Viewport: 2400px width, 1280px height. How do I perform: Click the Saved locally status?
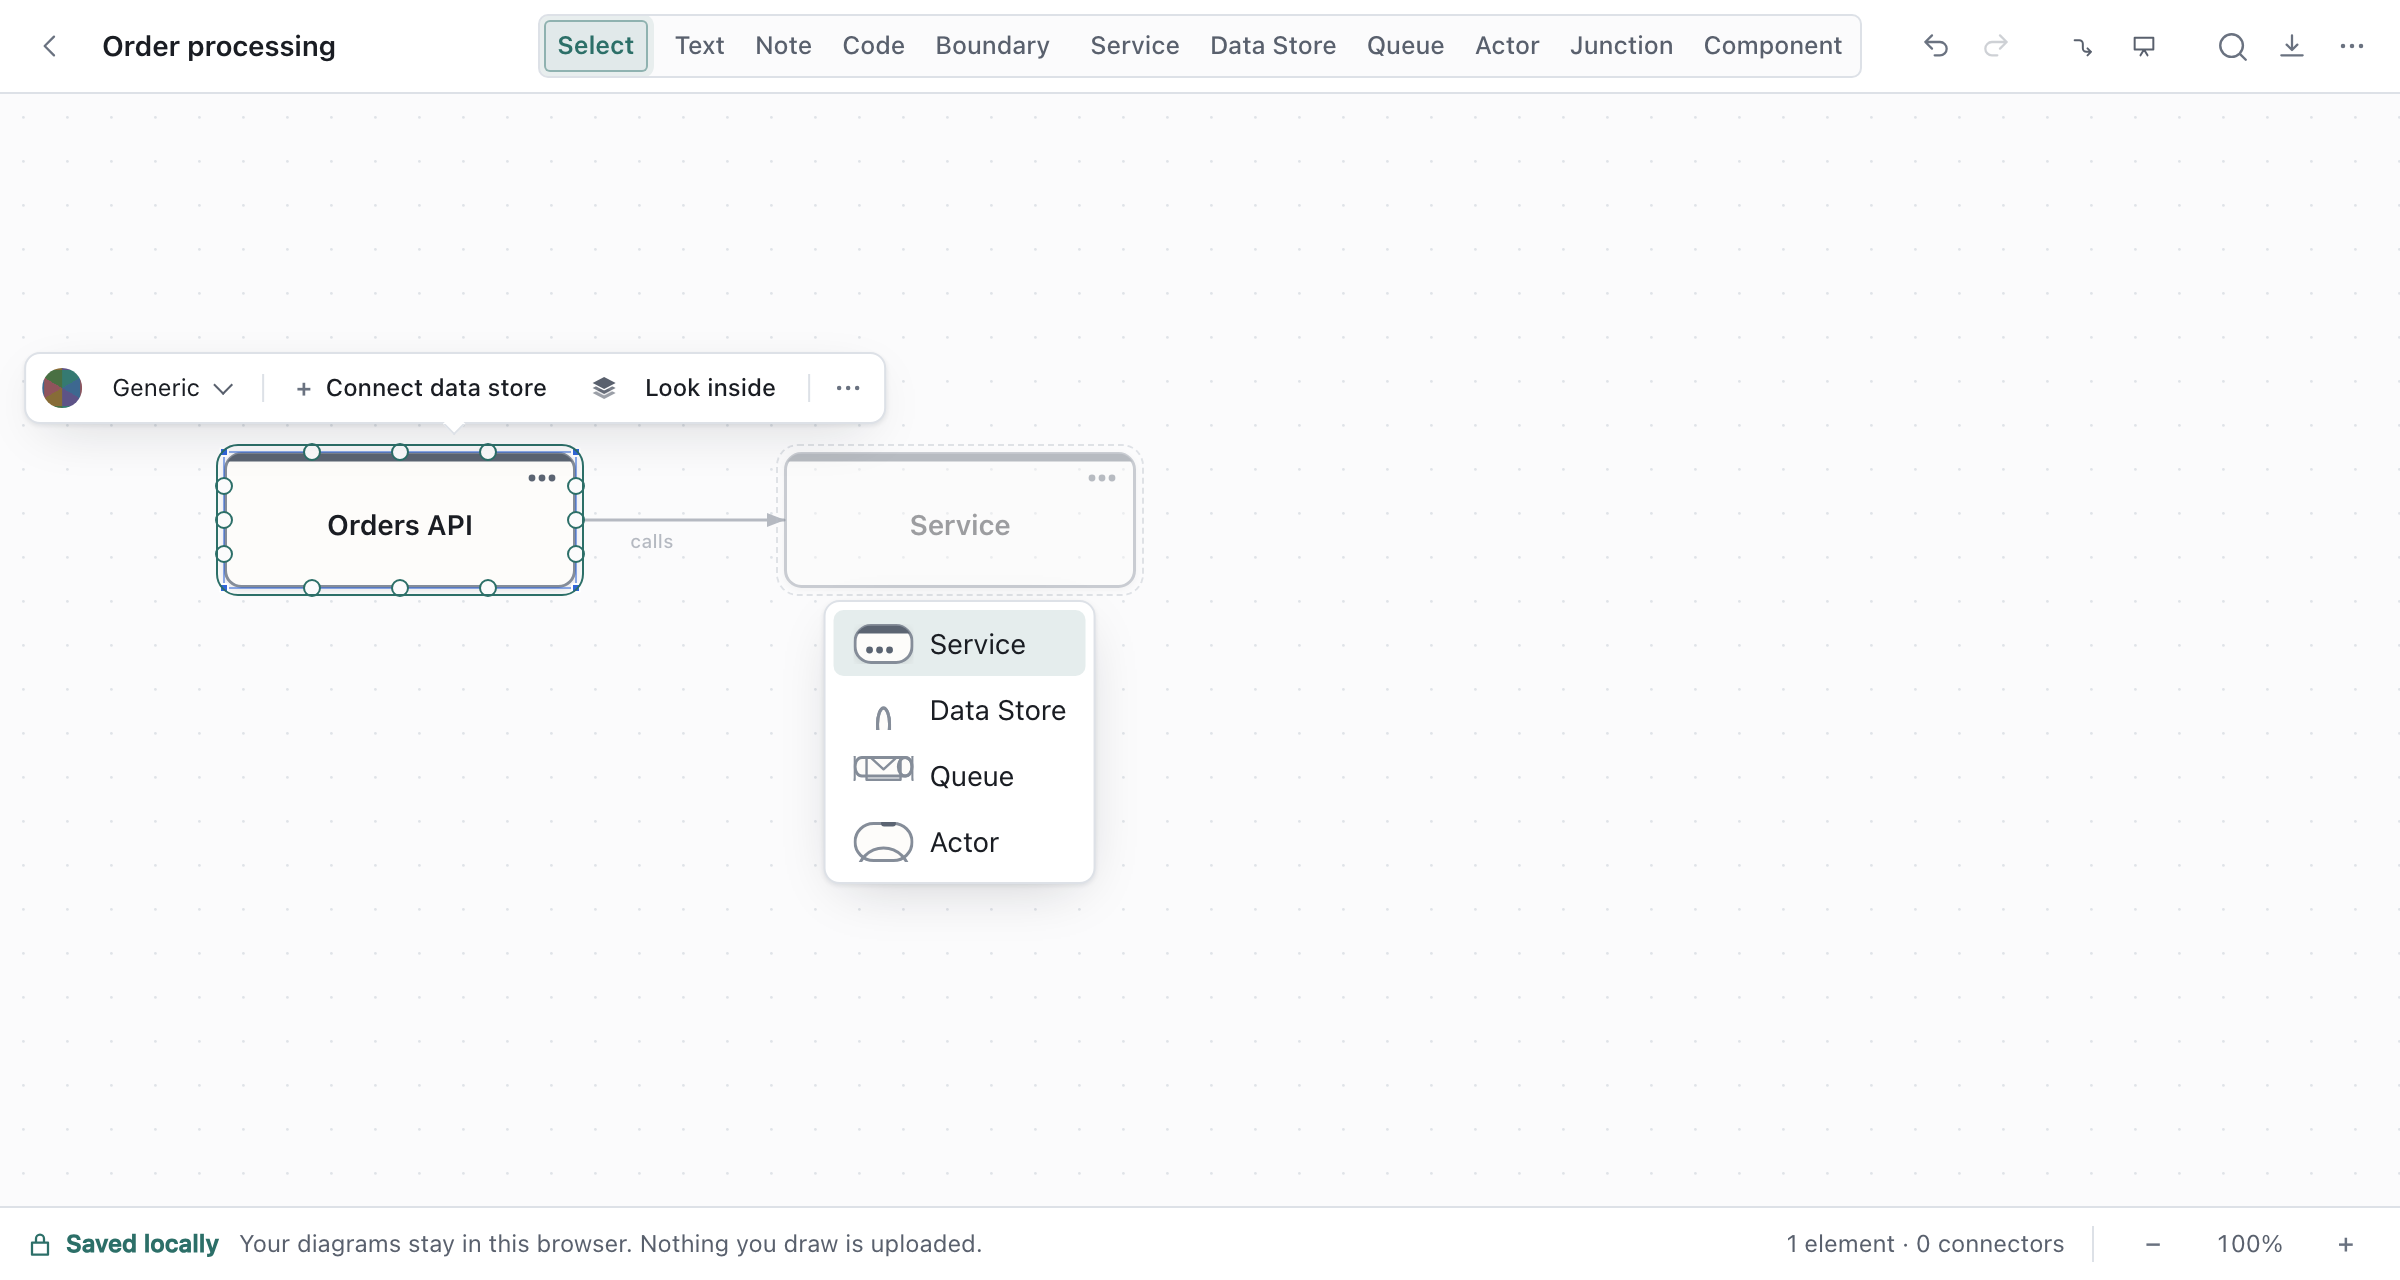pos(142,1244)
